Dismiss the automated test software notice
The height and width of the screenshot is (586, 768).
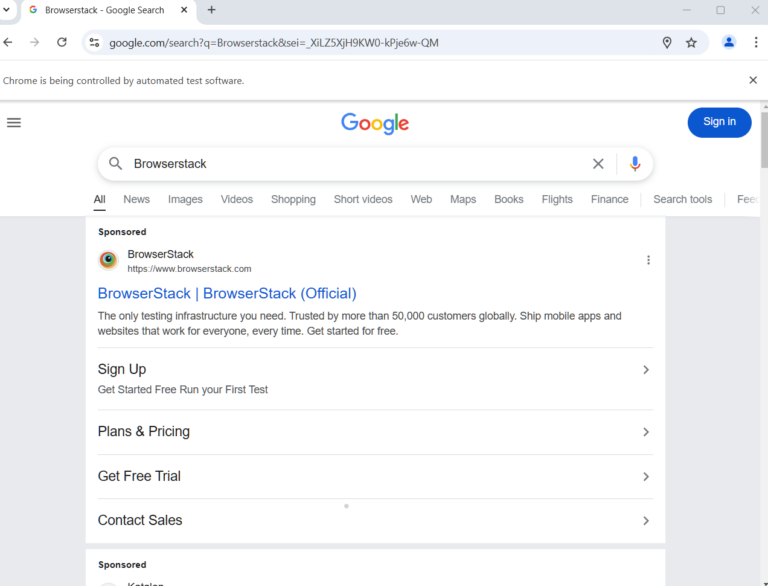pyautogui.click(x=753, y=80)
